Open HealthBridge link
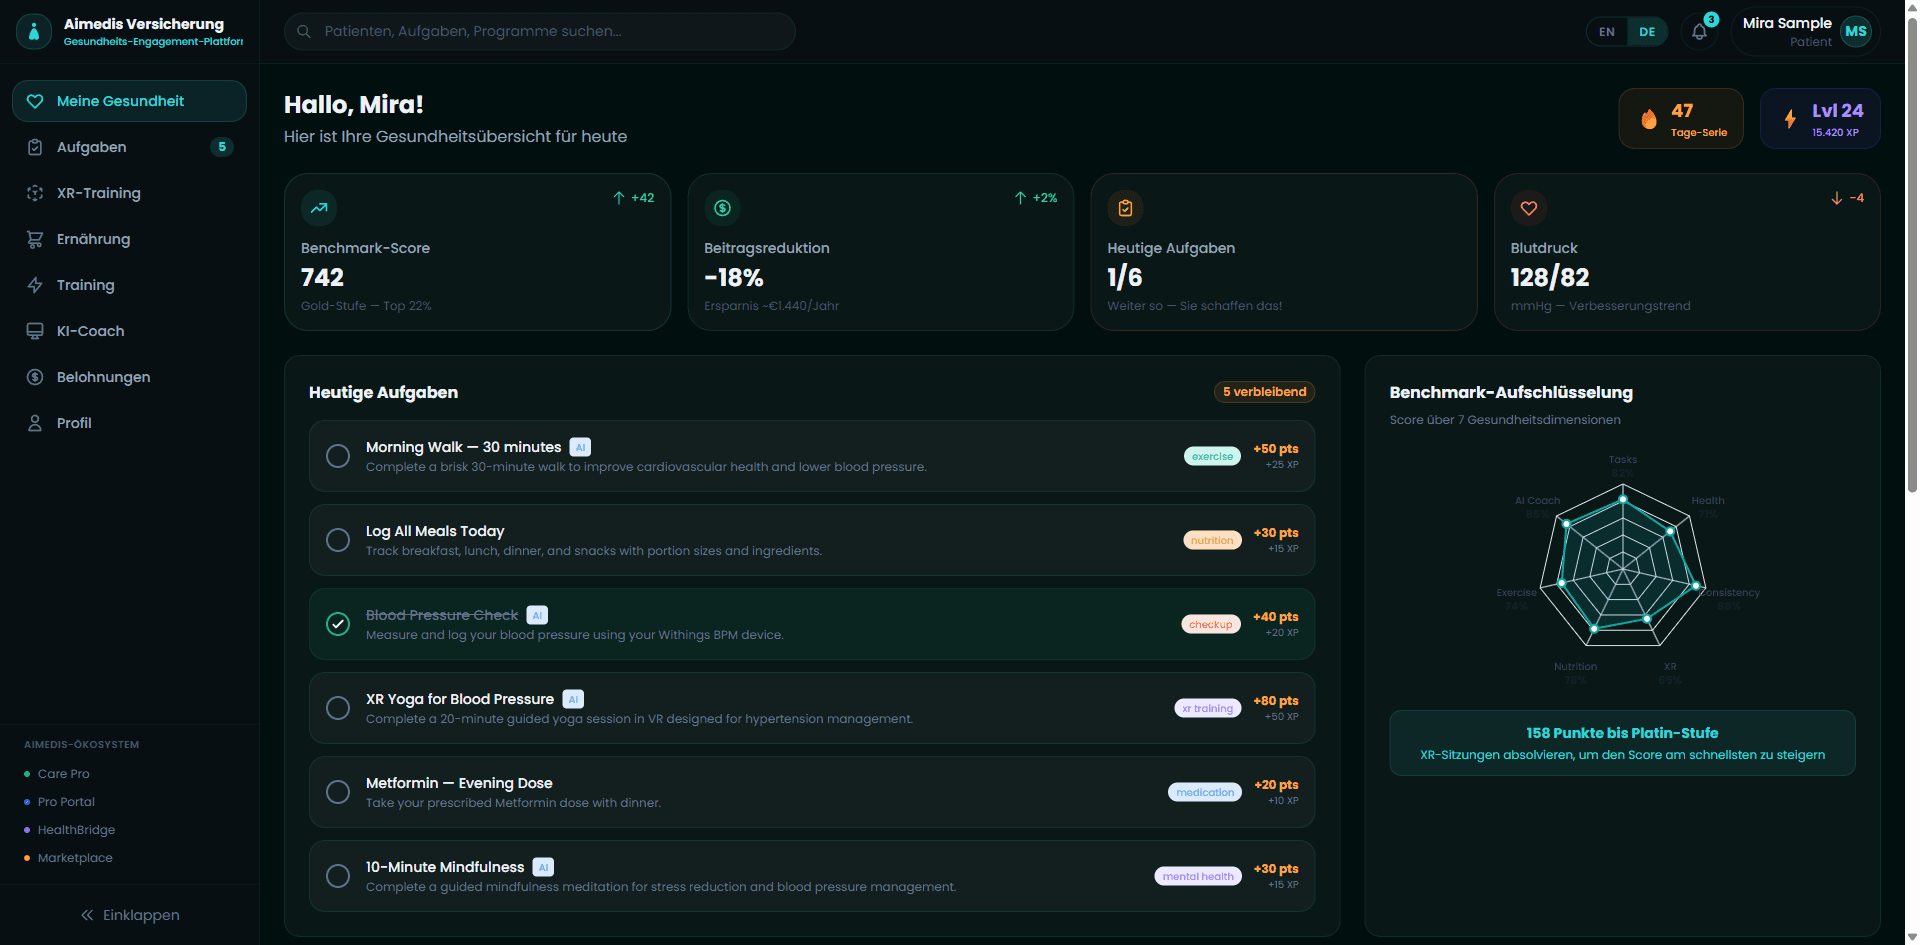Image resolution: width=1920 pixels, height=945 pixels. (x=70, y=830)
